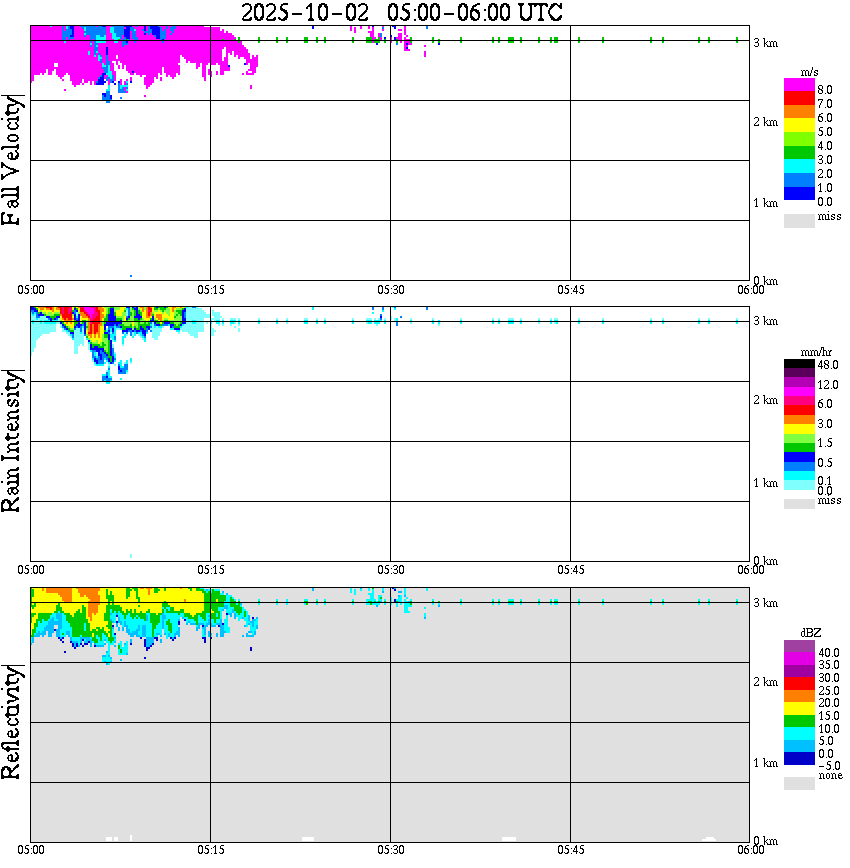Select the dark blue 0.0 m/s legend swatch

(x=799, y=194)
